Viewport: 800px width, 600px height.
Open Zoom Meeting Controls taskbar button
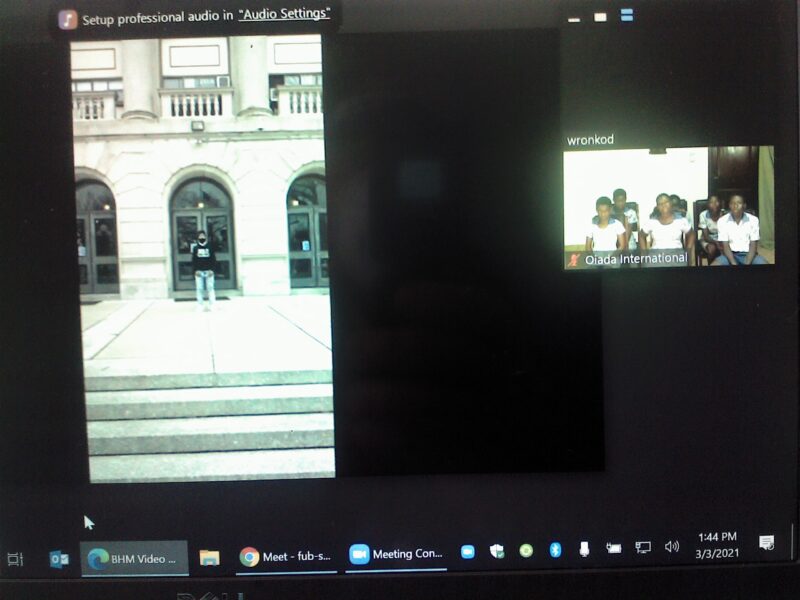point(396,554)
